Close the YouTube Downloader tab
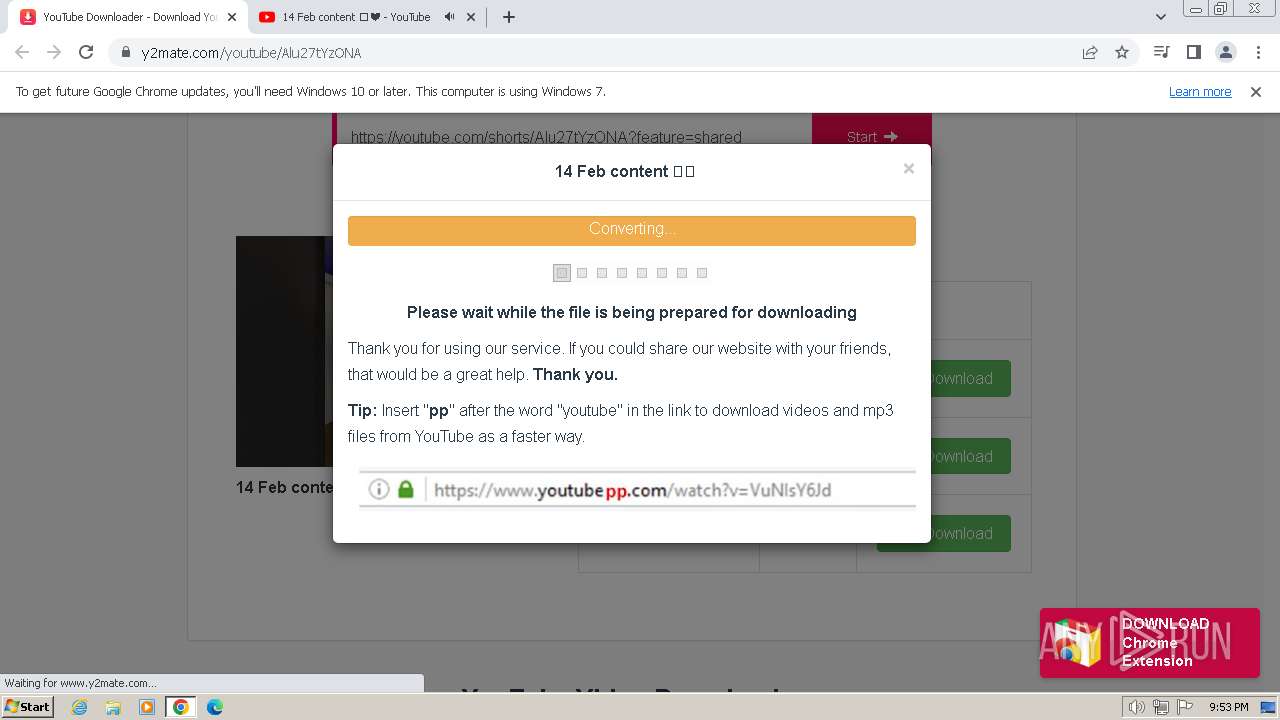The image size is (1280, 720). point(231,17)
